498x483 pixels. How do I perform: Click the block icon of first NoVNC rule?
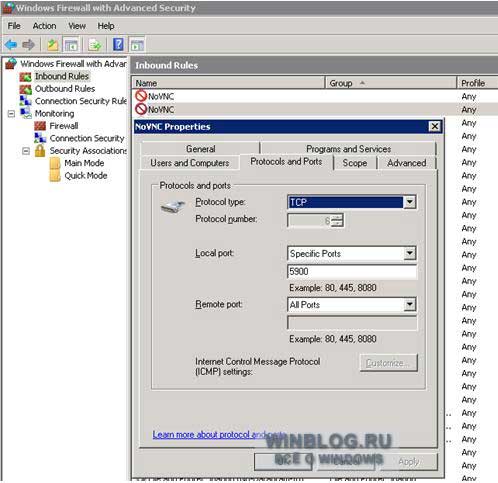(x=141, y=96)
